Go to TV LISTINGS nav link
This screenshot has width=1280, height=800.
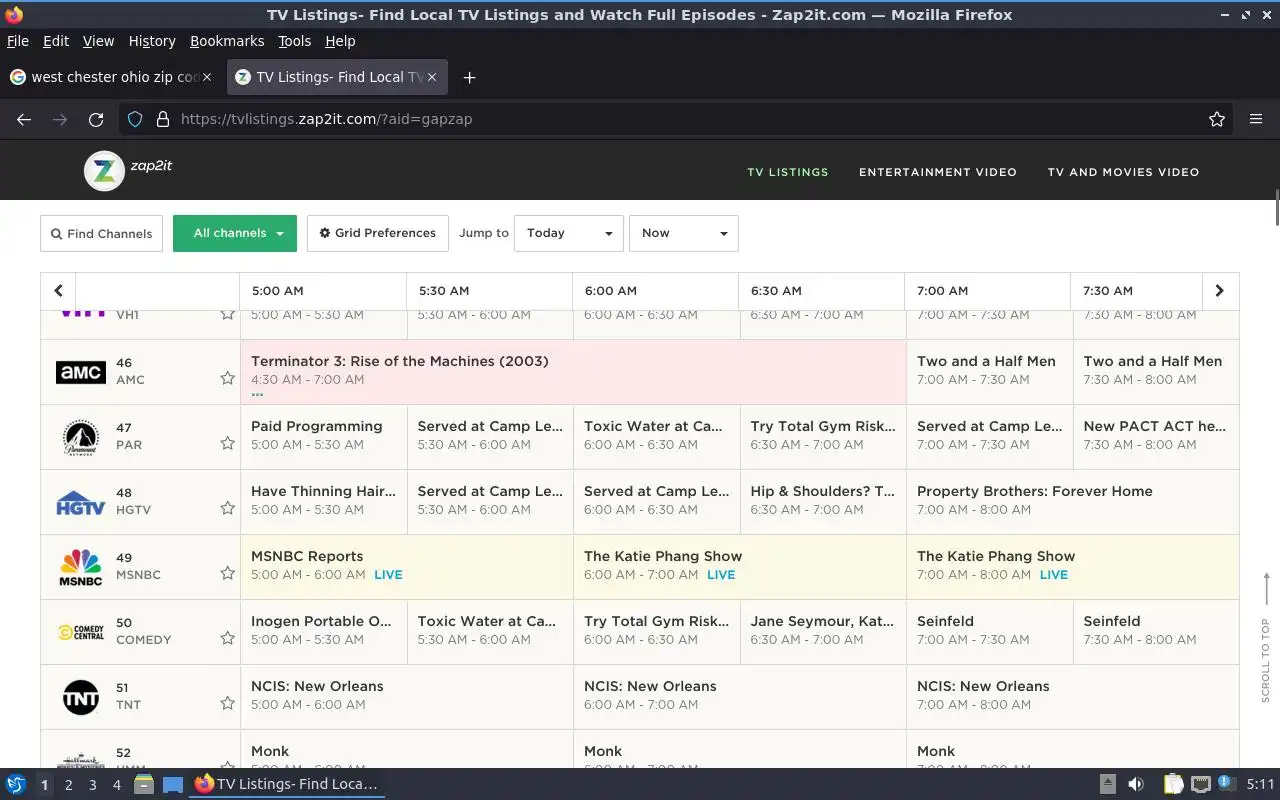[x=788, y=172]
